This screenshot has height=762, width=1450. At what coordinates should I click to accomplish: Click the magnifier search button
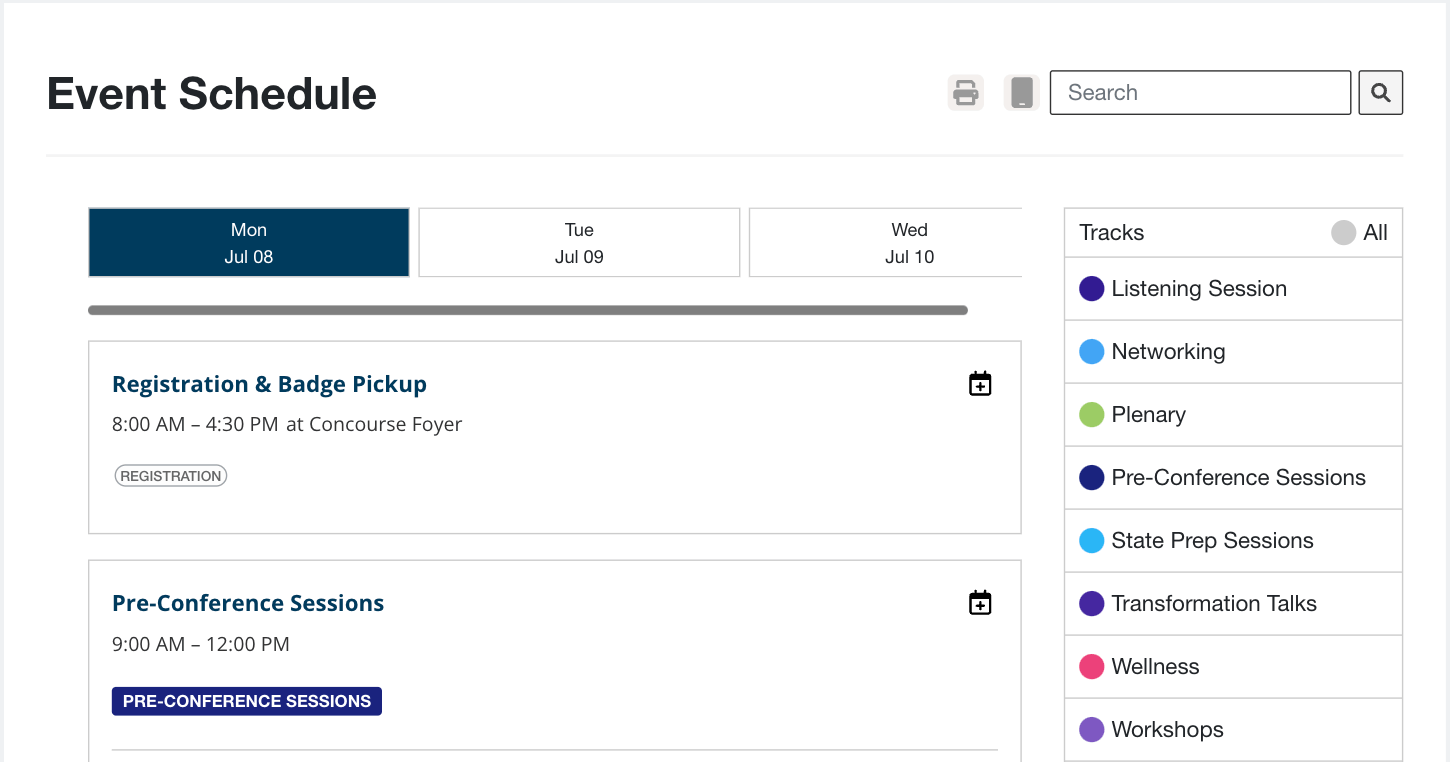[x=1380, y=93]
